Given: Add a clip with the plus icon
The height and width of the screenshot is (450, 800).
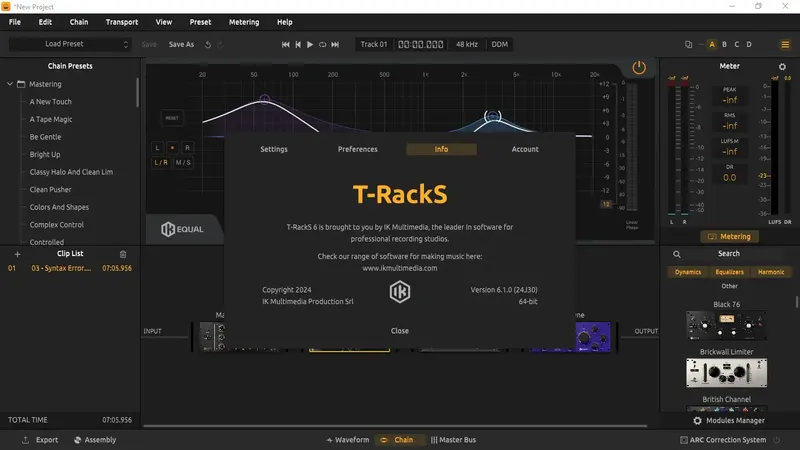Looking at the screenshot, I should coord(17,254).
